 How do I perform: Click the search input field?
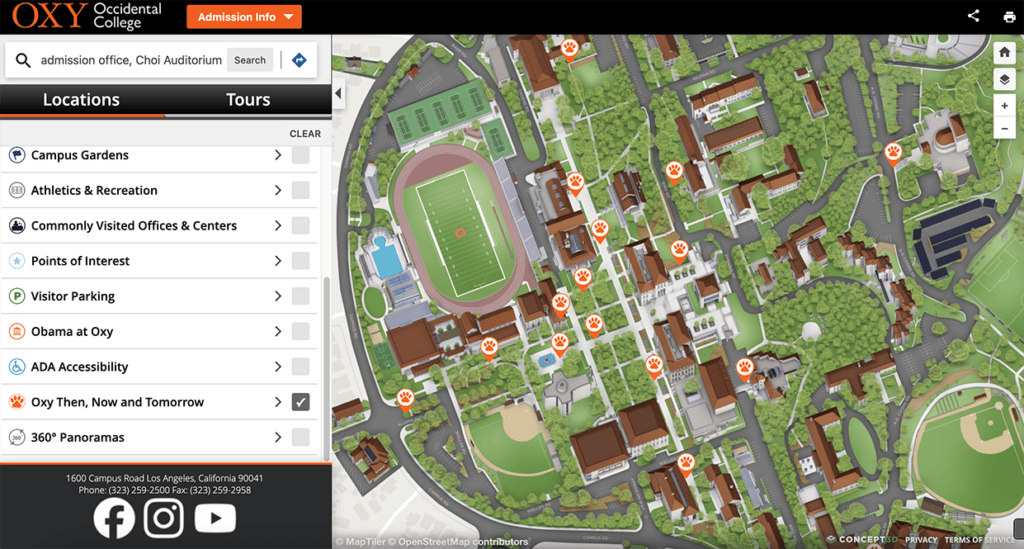coord(130,60)
